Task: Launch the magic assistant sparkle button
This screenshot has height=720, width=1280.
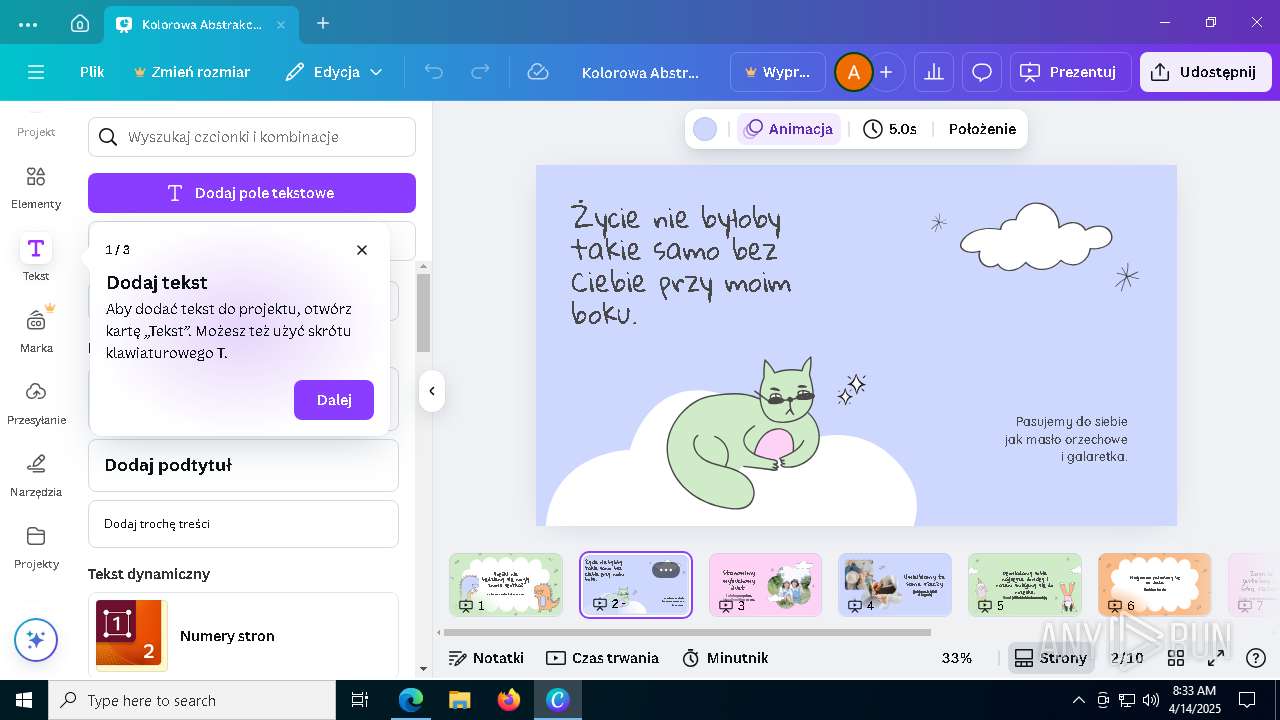Action: pyautogui.click(x=36, y=640)
